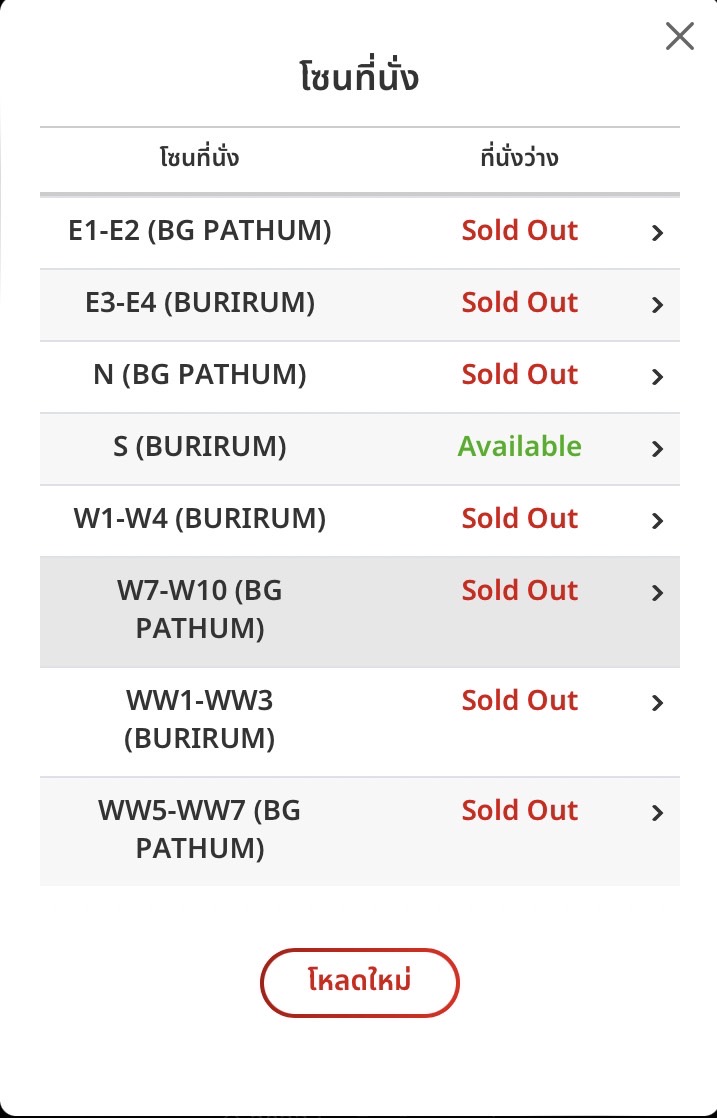Select the S (BURIRUM) zone name
Image resolution: width=717 pixels, height=1118 pixels.
(200, 446)
